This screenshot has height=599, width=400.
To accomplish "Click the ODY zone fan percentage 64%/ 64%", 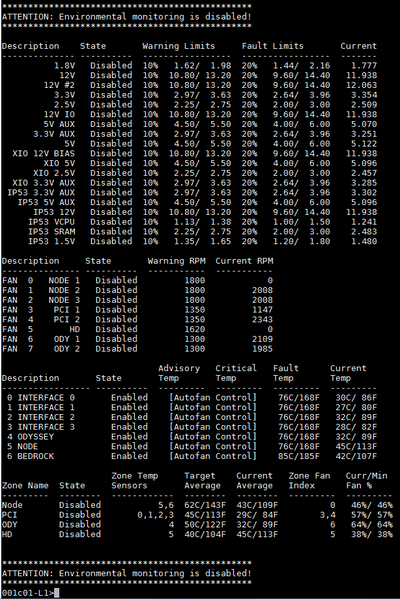I will pyautogui.click(x=372, y=525).
